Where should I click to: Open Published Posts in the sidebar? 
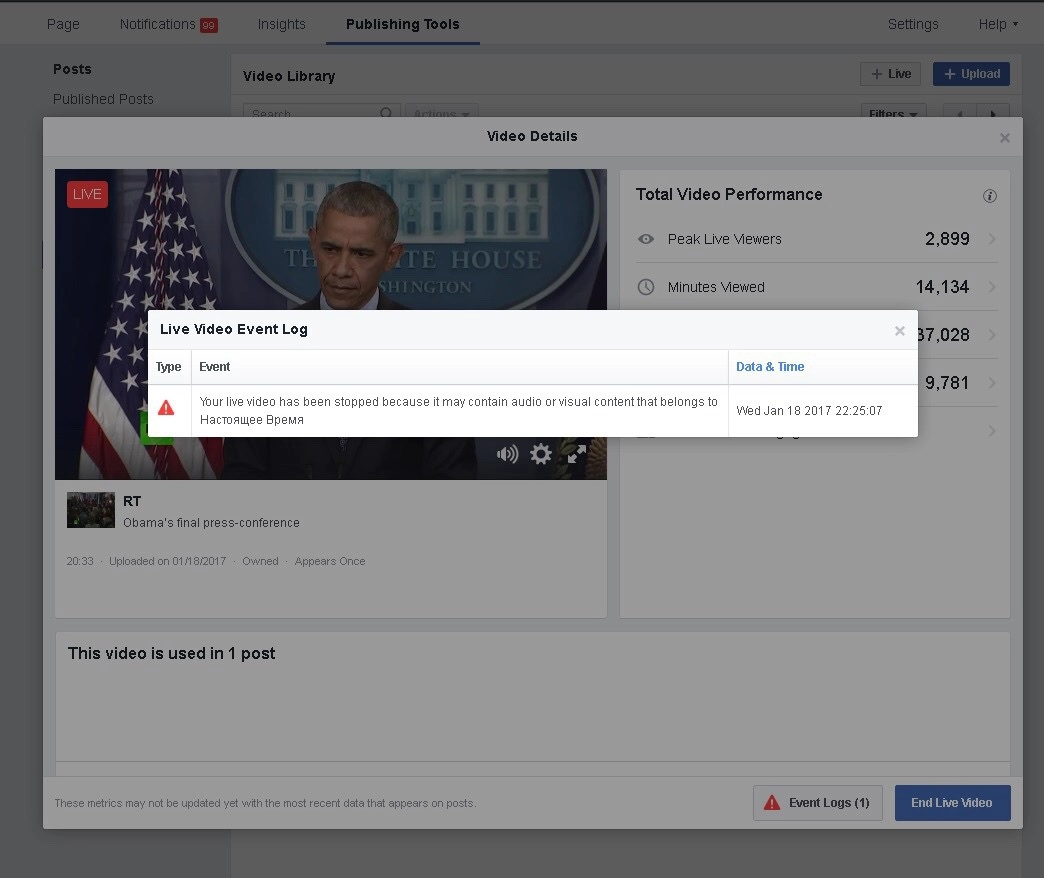pyautogui.click(x=103, y=99)
